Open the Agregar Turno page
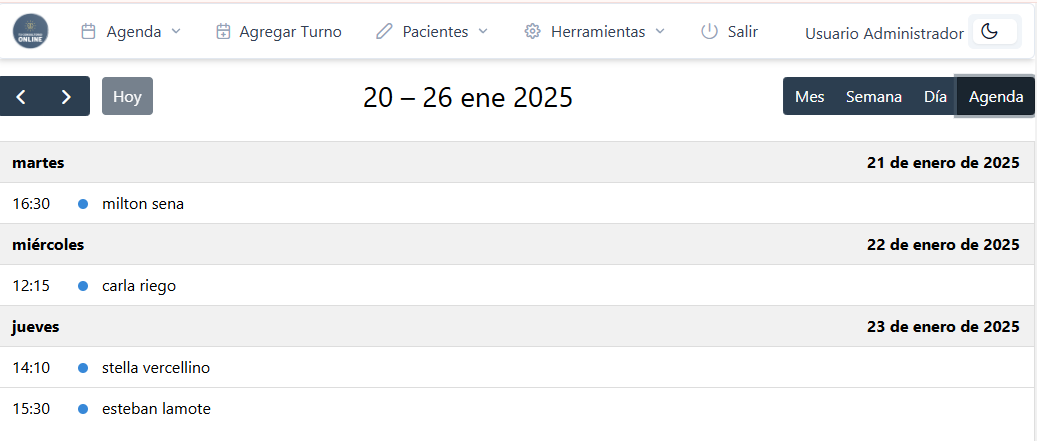The width and height of the screenshot is (1037, 441). [290, 31]
